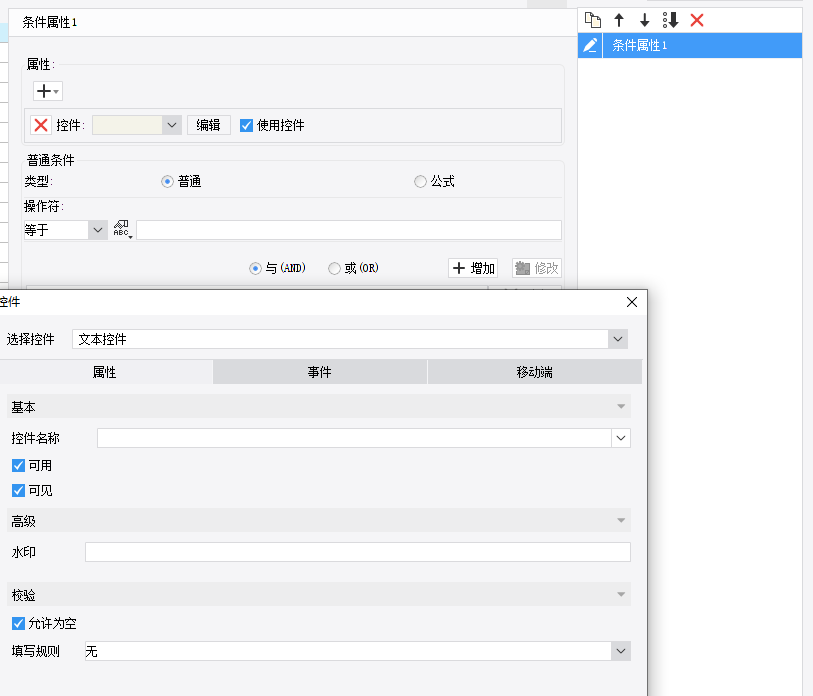The image size is (813, 696).
Task: Click into the 水印 text field
Action: (x=357, y=552)
